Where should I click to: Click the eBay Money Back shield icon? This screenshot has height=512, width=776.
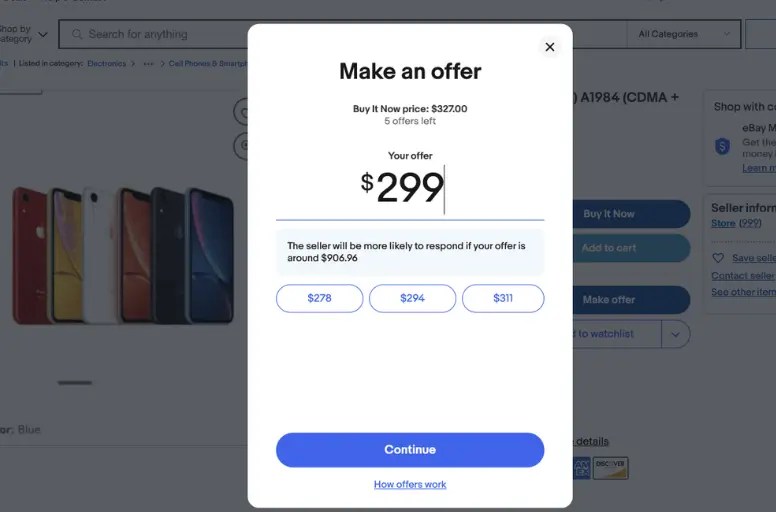(722, 146)
